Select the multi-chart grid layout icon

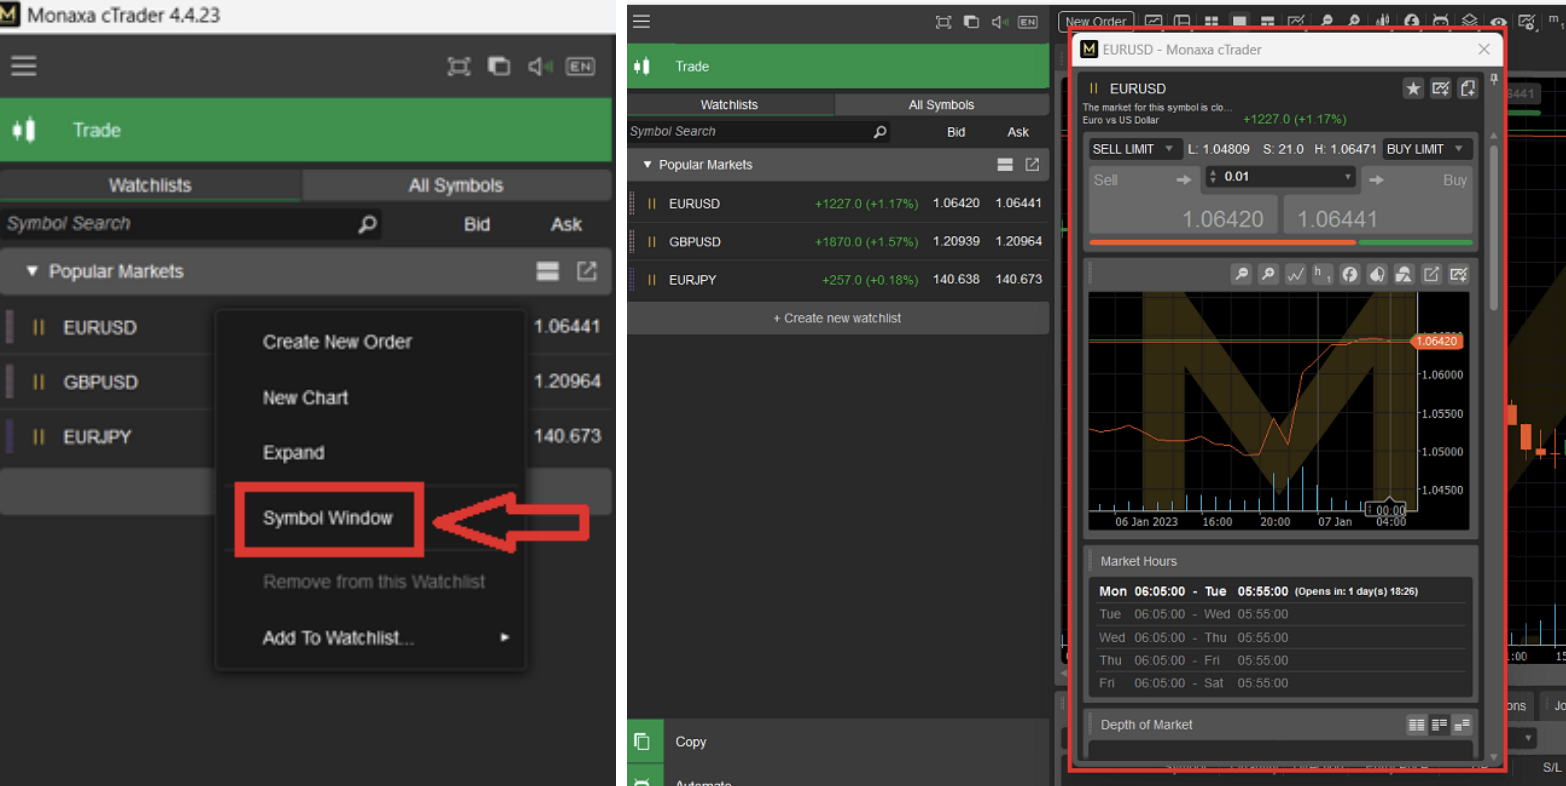[1211, 21]
